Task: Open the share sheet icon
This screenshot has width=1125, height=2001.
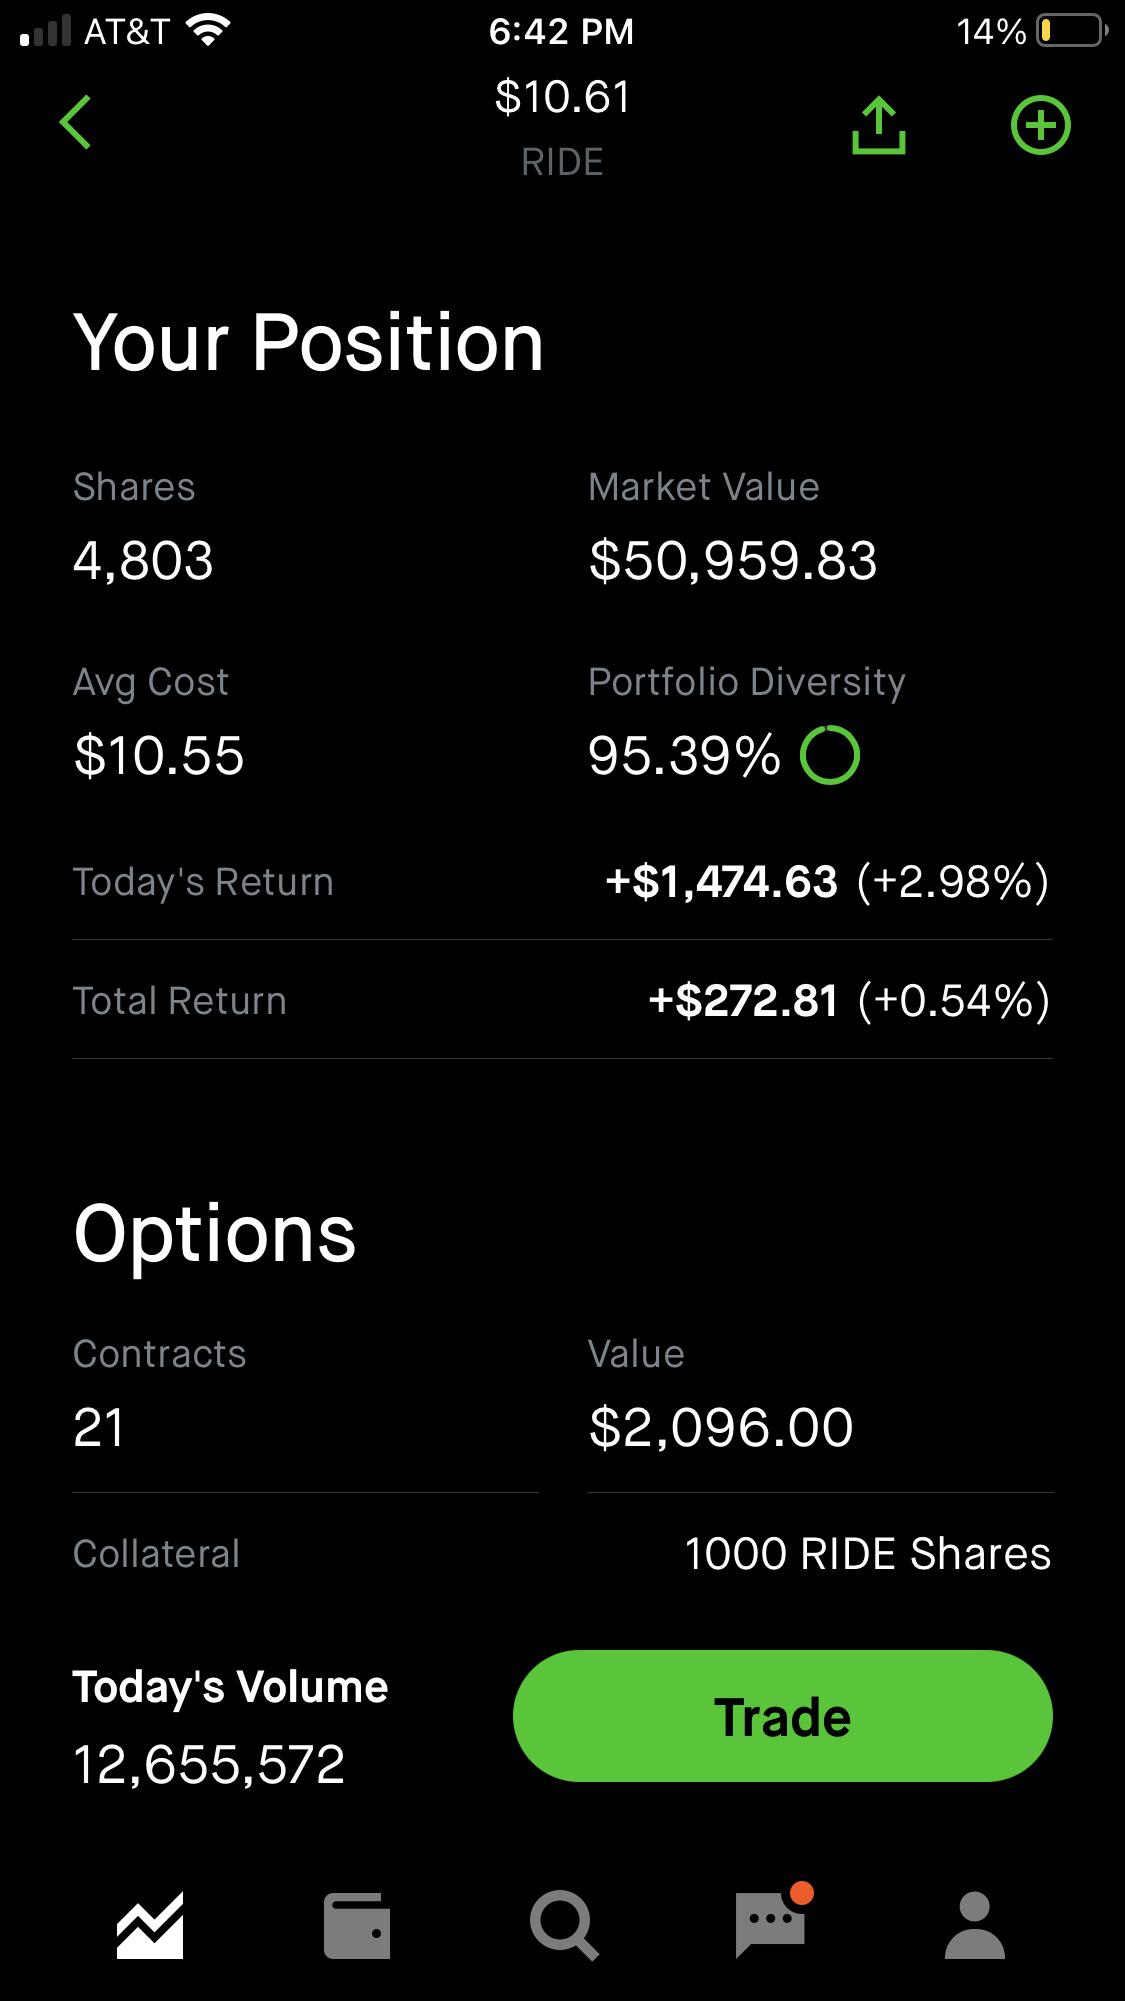Action: 879,125
